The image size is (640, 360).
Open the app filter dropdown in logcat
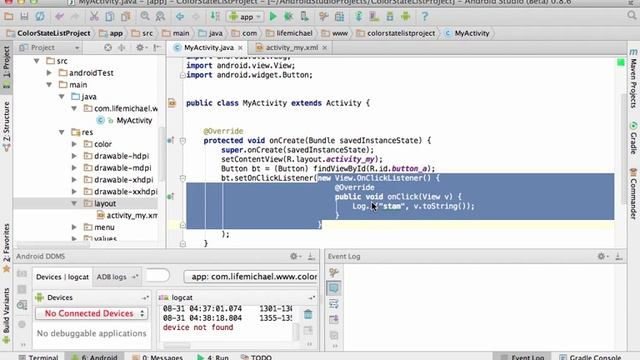point(251,277)
